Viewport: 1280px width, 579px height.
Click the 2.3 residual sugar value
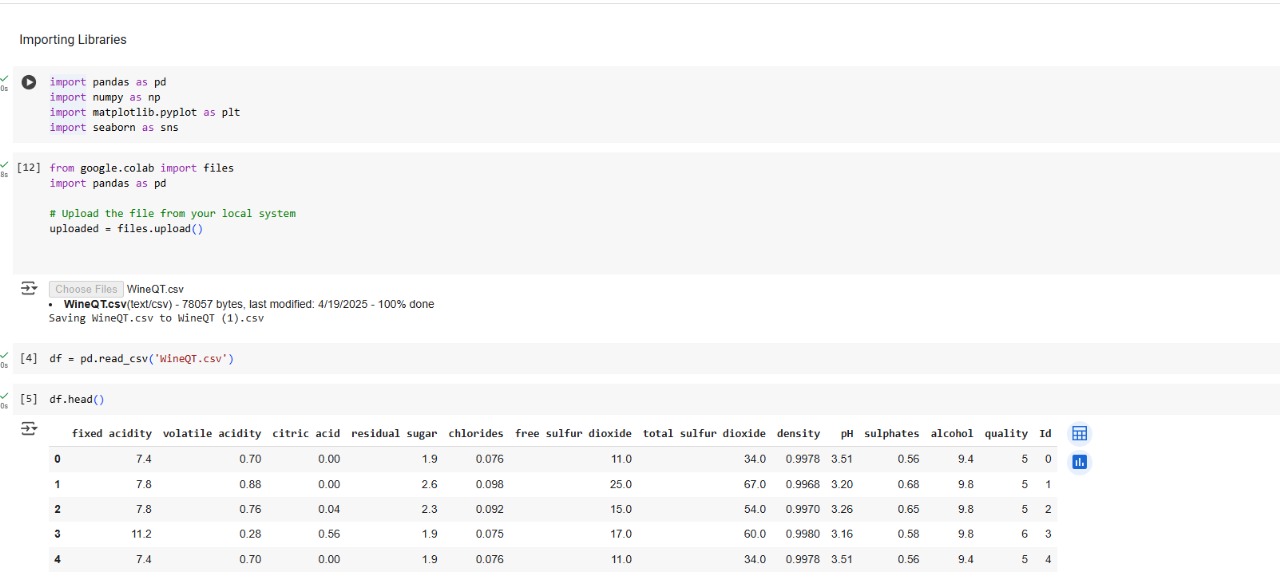(429, 509)
